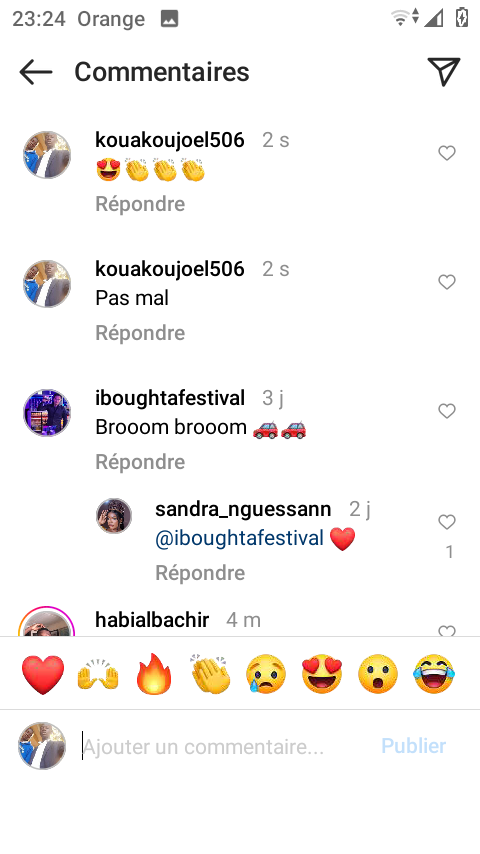Insert the clapping hands quick emoji
Screen dimensions: 480x854
(211, 674)
